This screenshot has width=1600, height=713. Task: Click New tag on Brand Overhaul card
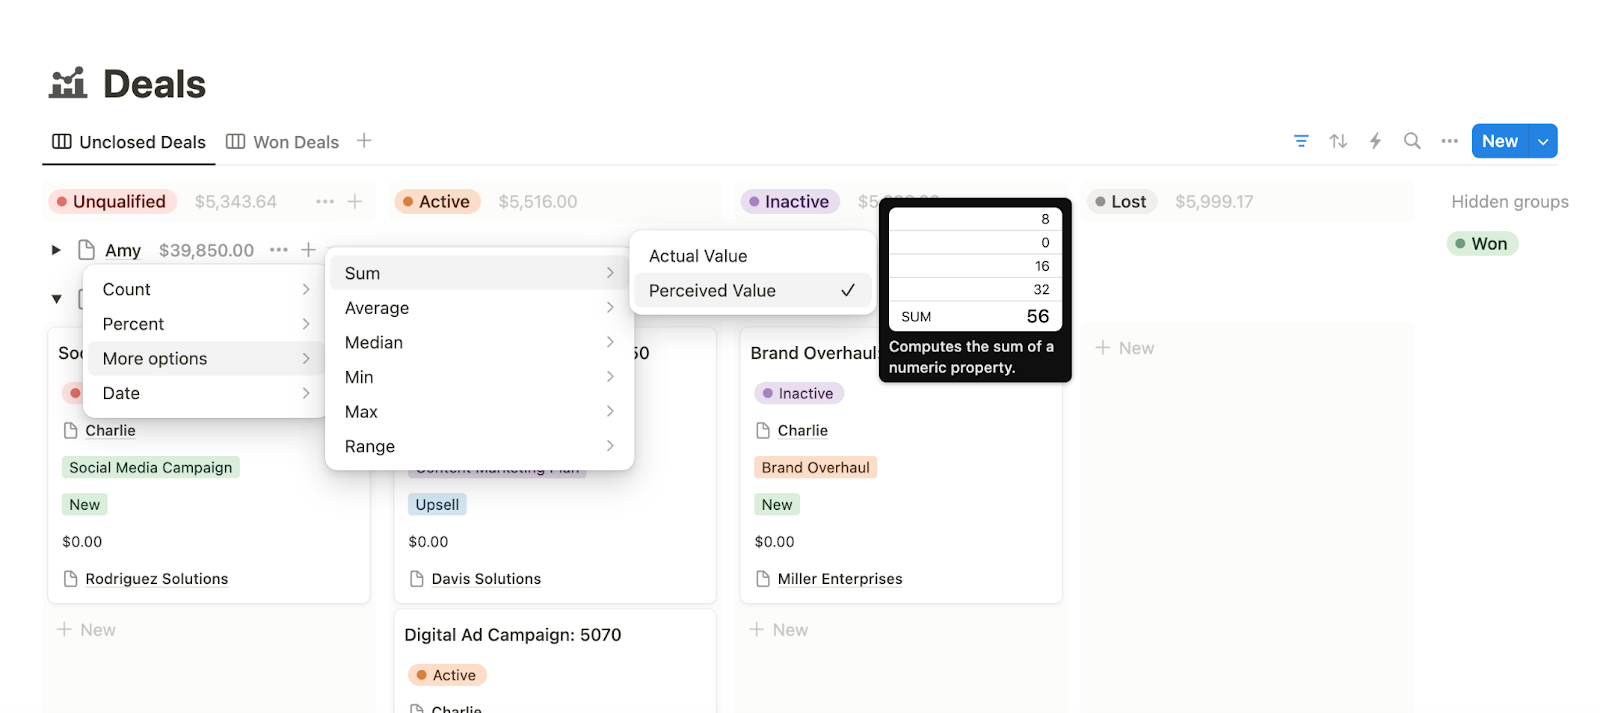pos(777,504)
